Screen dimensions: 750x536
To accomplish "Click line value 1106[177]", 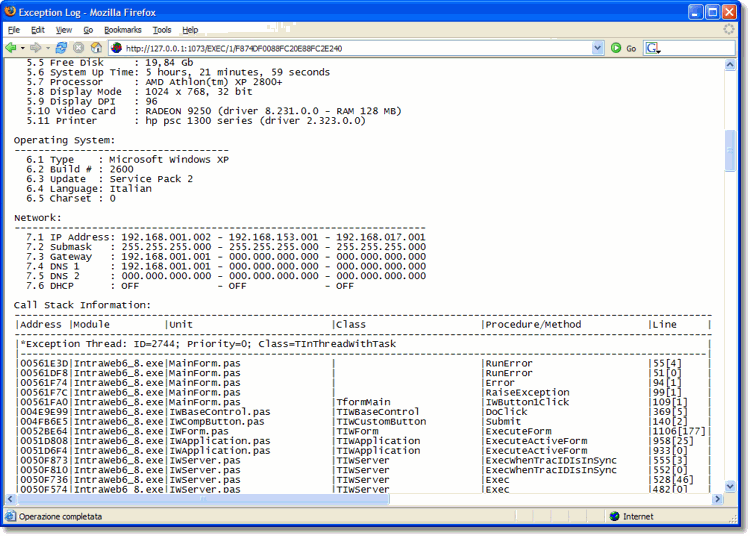I will click(x=679, y=431).
